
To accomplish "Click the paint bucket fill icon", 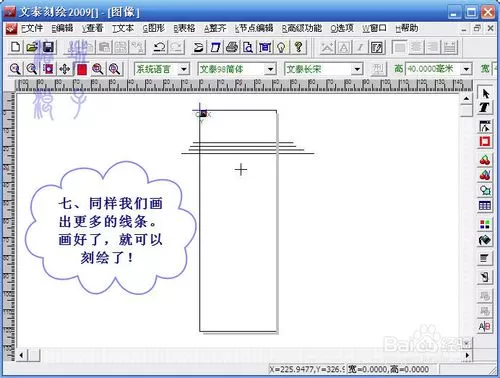I will coord(485,240).
